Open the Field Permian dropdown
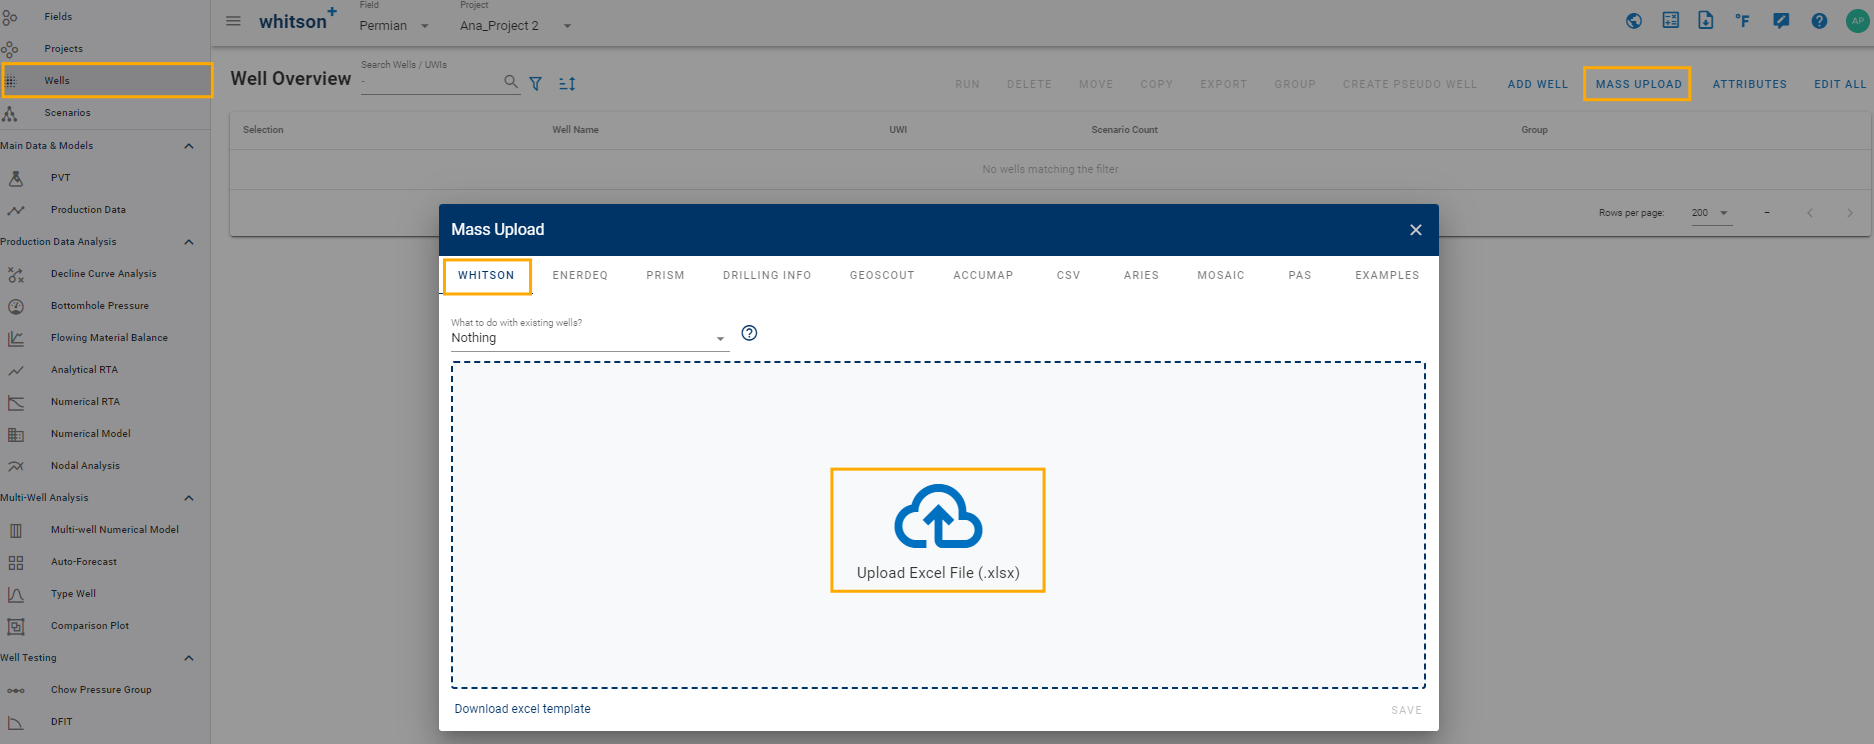Image resolution: width=1874 pixels, height=744 pixels. (395, 25)
